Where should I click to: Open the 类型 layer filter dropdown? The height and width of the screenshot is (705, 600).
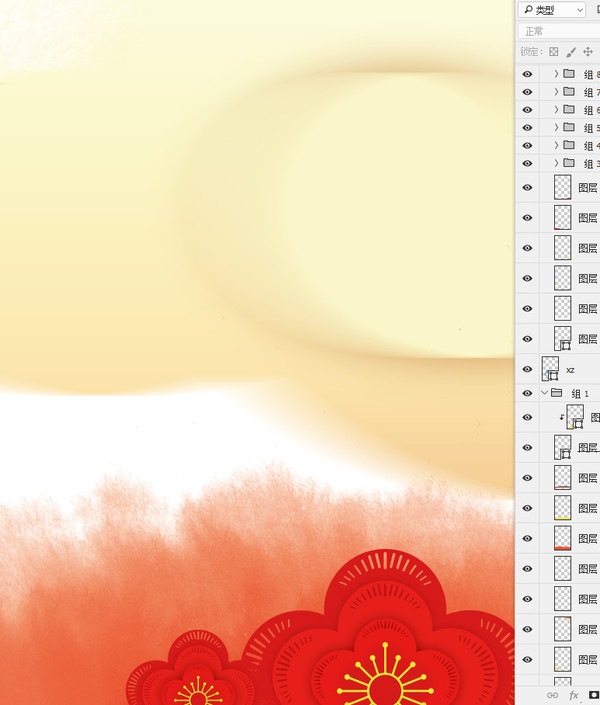click(552, 9)
